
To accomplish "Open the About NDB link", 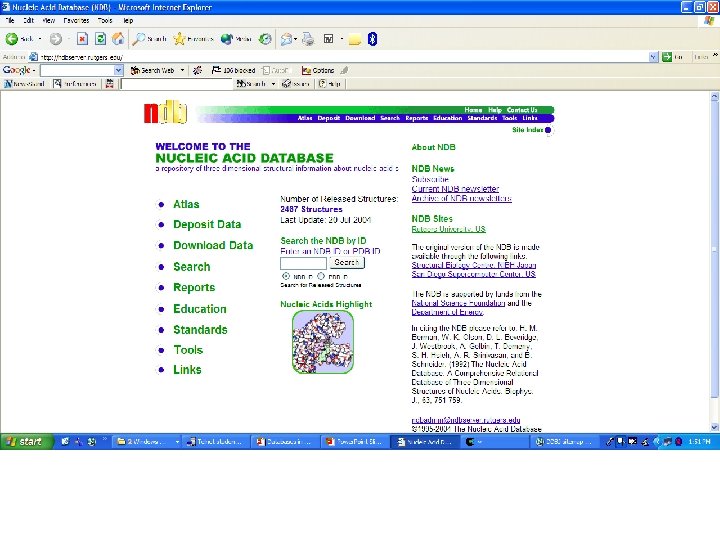I will tap(433, 147).
